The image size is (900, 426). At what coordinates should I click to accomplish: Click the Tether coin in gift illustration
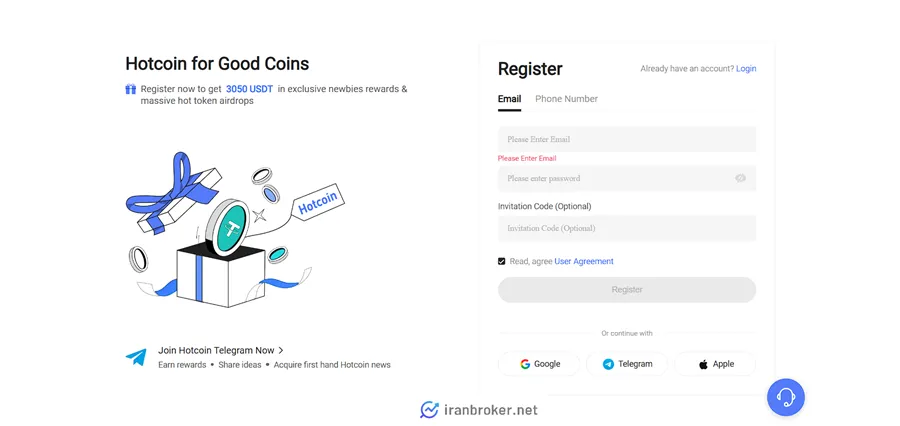227,227
